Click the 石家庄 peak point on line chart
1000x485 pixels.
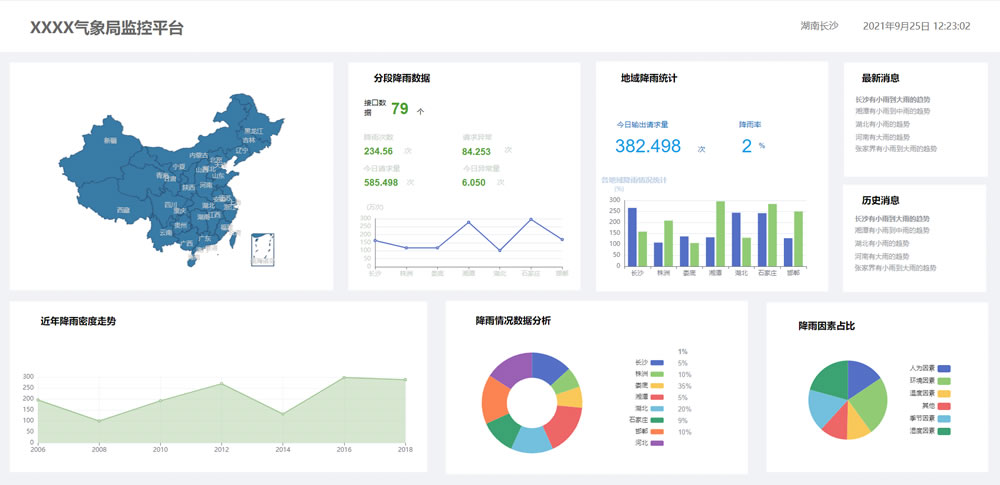[x=531, y=220]
